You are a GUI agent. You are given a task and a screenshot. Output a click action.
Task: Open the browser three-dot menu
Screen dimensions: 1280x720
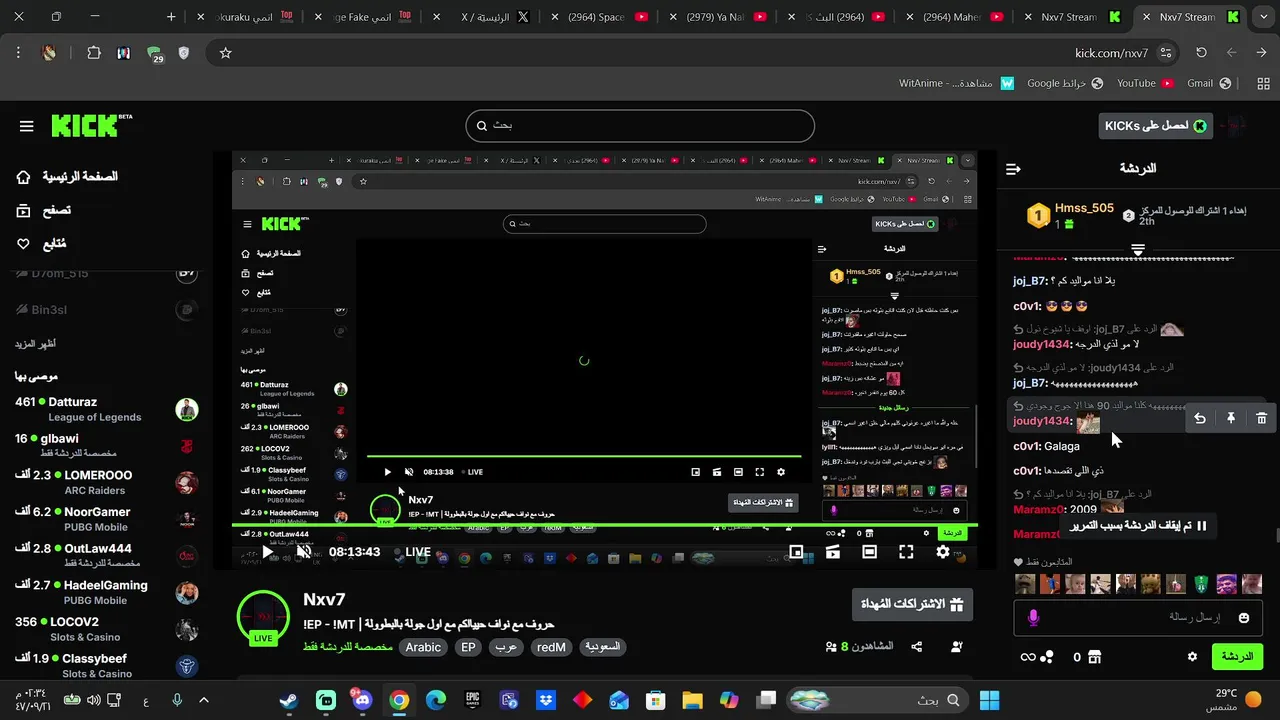(18, 53)
